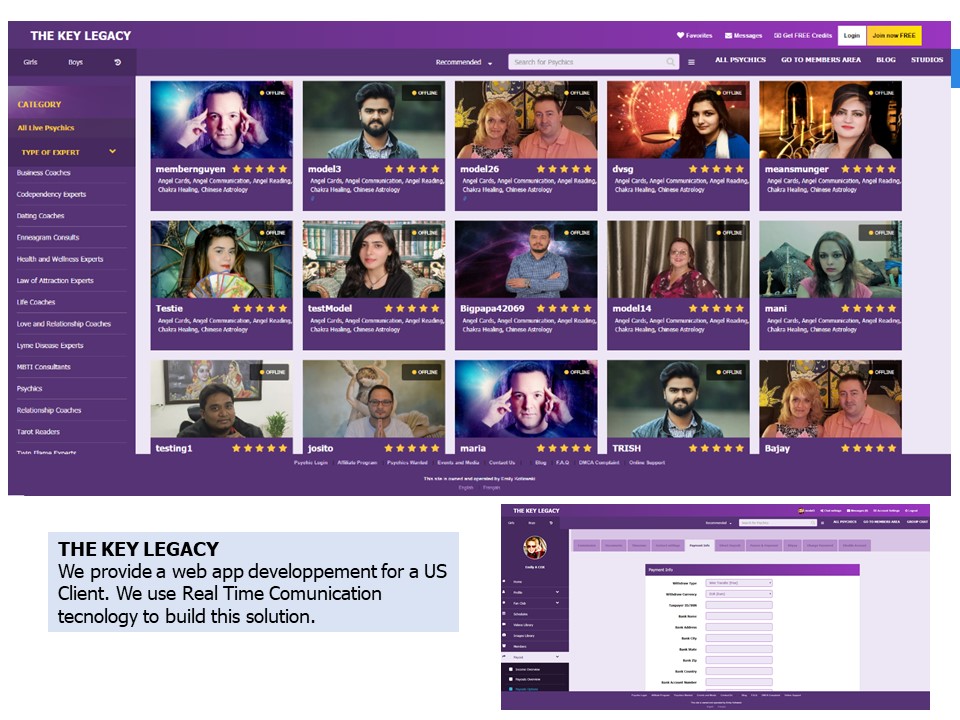Image resolution: width=960 pixels, height=720 pixels.
Task: Select Codependency Experts category
Action: 51,194
